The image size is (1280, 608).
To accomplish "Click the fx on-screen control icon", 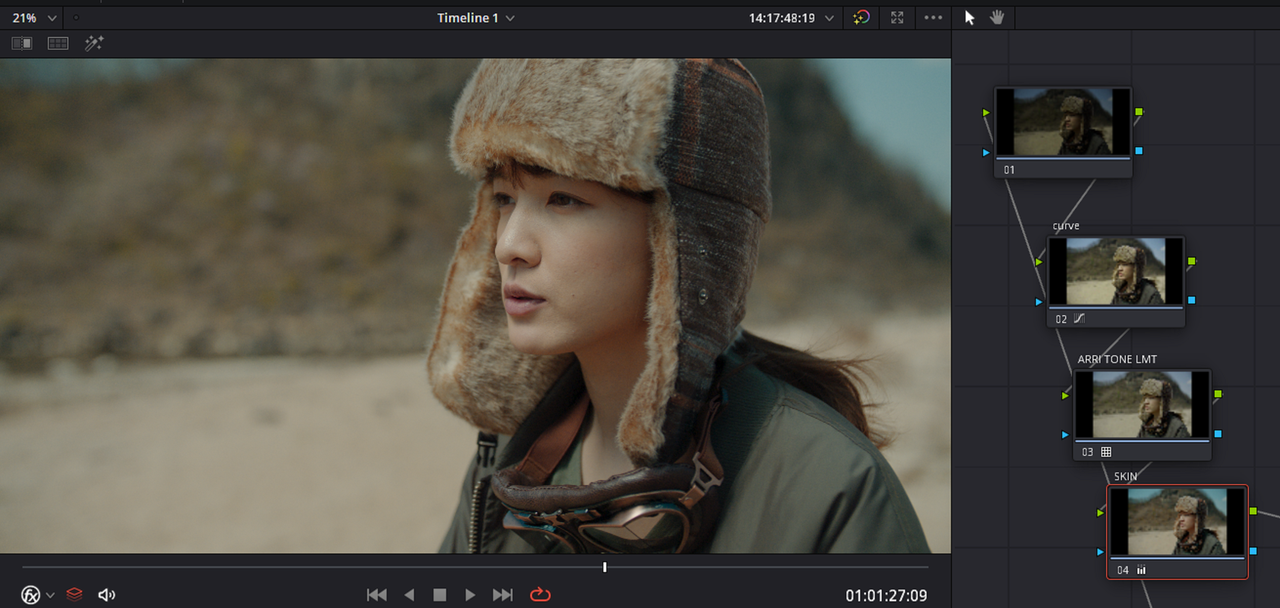I will [x=31, y=595].
